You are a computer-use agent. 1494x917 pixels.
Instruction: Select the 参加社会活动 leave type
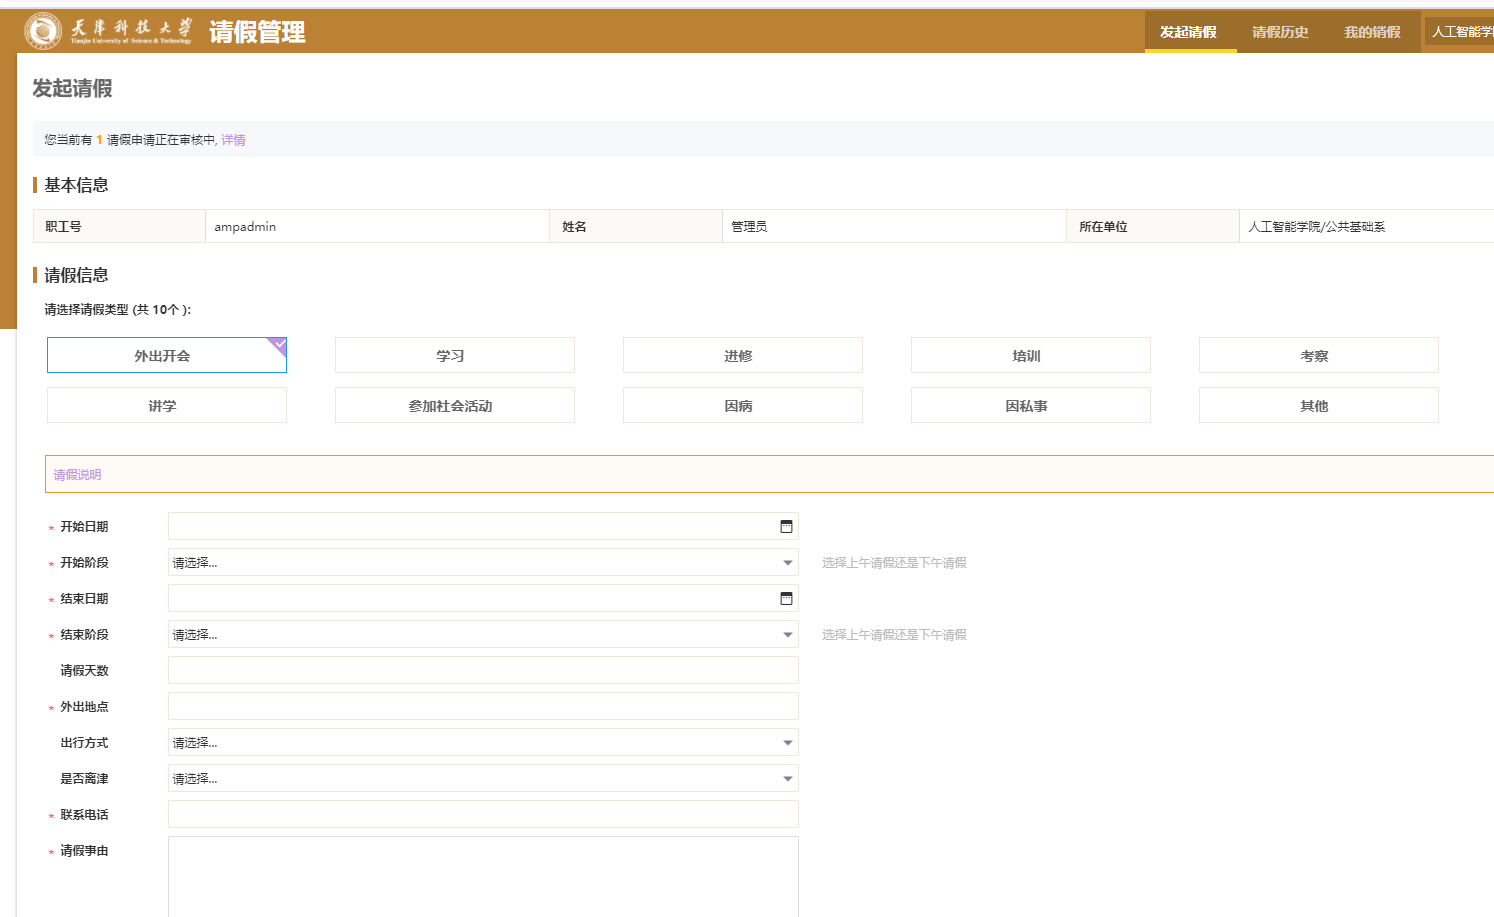(x=454, y=406)
